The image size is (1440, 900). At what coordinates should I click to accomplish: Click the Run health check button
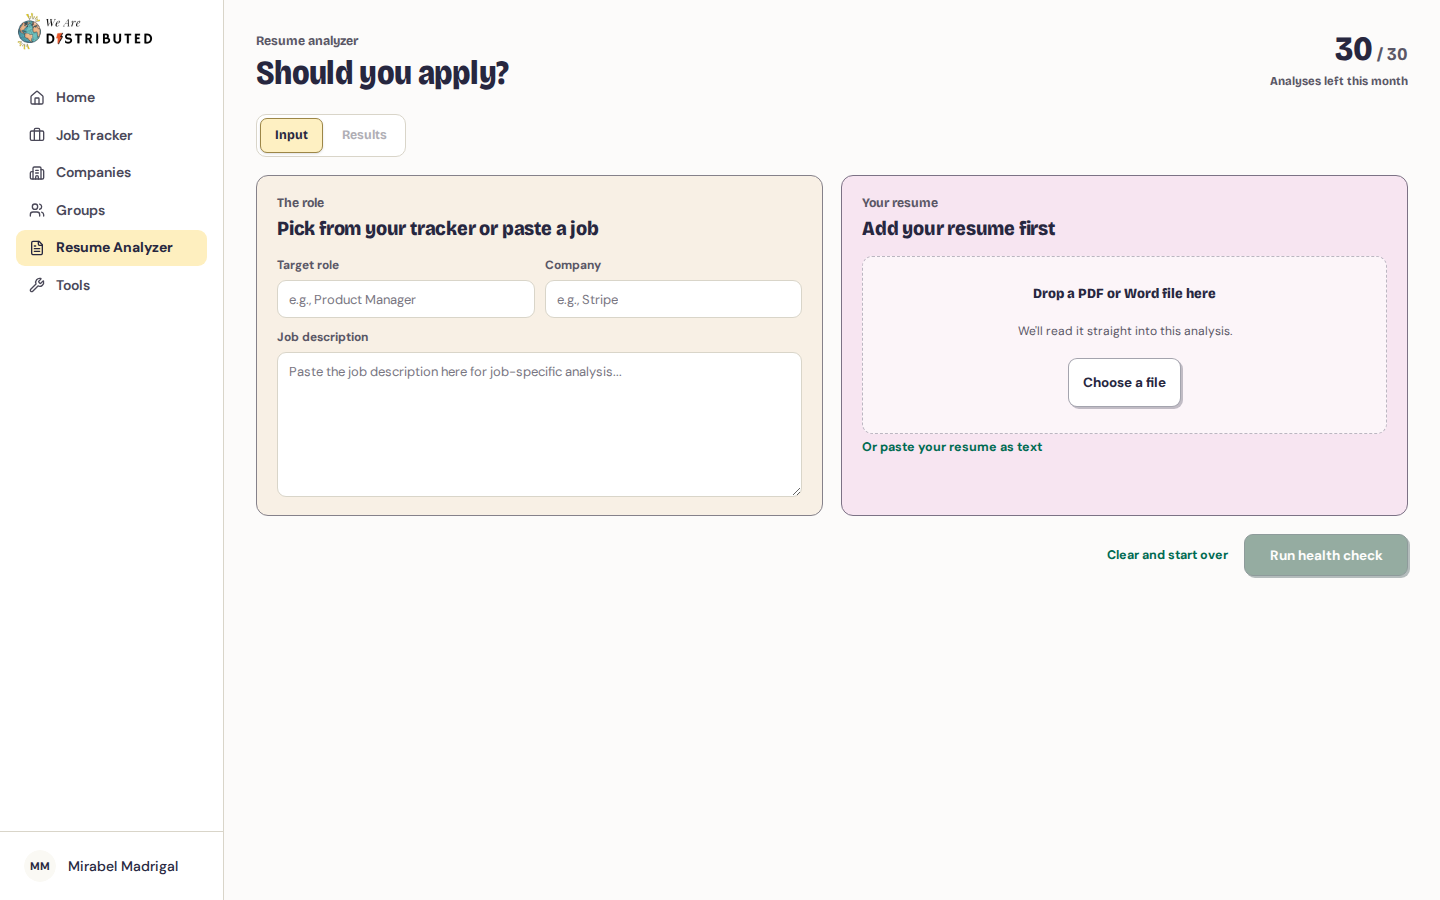(x=1326, y=555)
